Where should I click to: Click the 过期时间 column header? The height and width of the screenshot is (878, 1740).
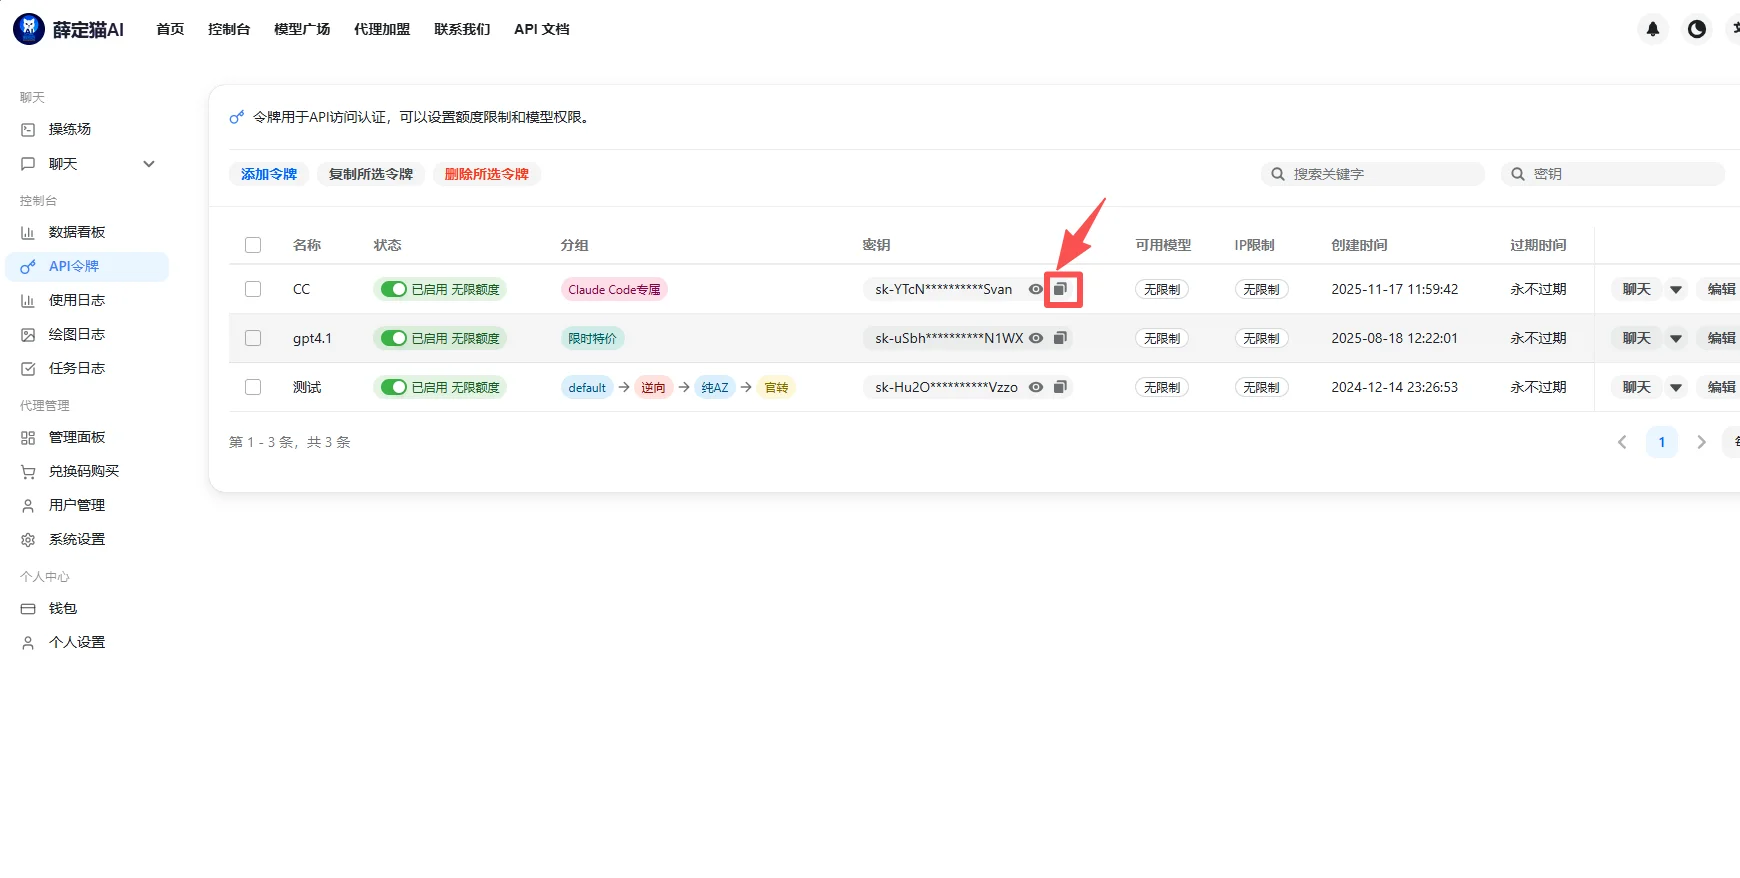(x=1538, y=245)
